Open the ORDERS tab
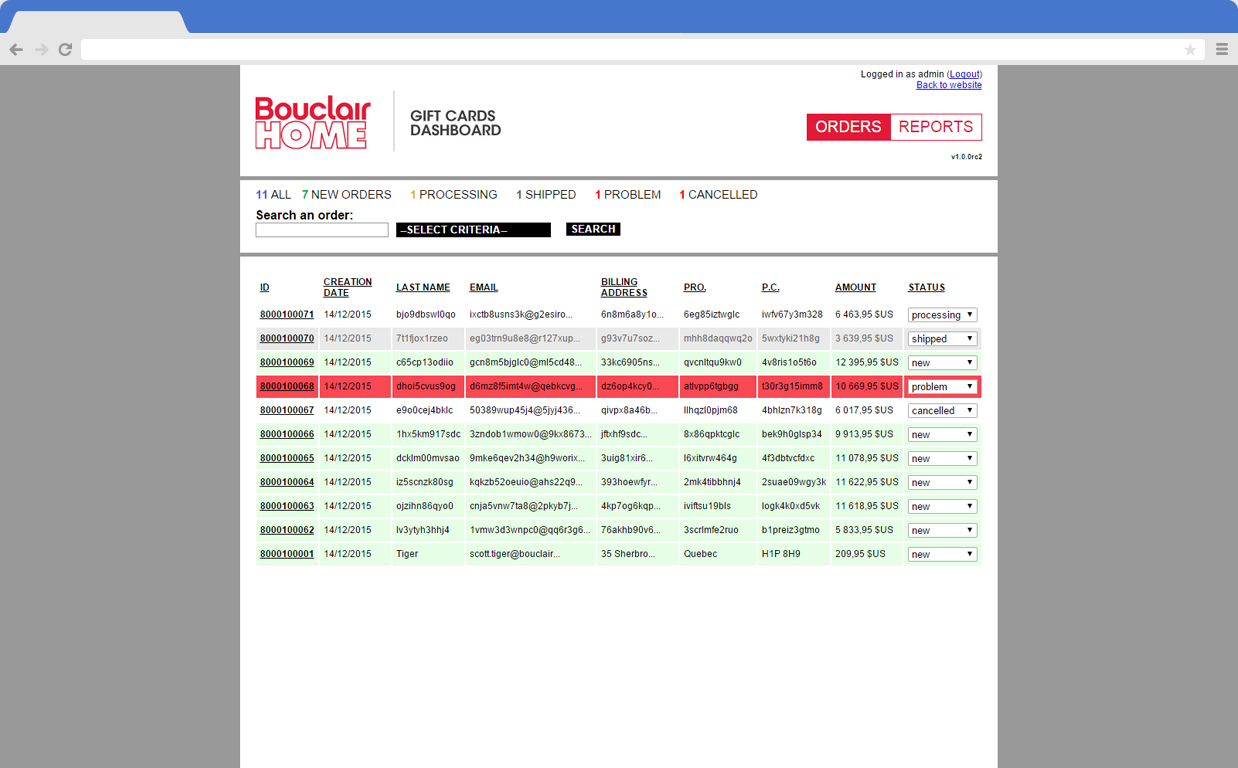This screenshot has height=768, width=1238. coord(848,127)
